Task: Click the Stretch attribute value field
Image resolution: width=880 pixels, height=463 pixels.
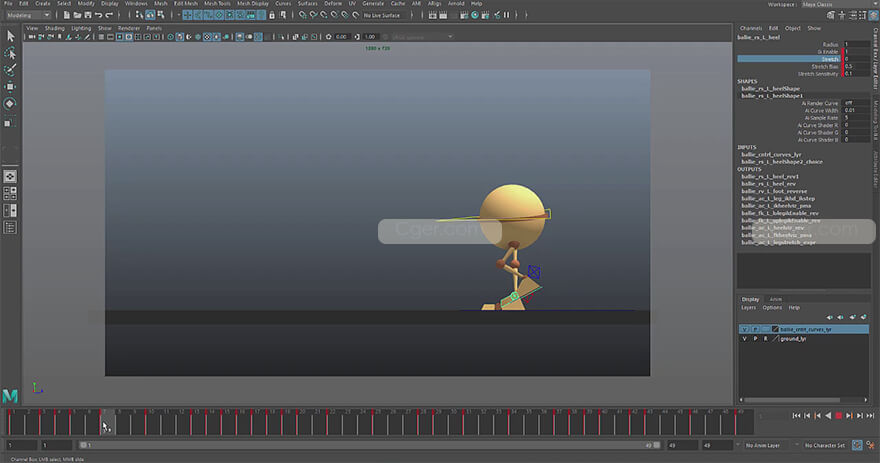Action: pyautogui.click(x=857, y=59)
